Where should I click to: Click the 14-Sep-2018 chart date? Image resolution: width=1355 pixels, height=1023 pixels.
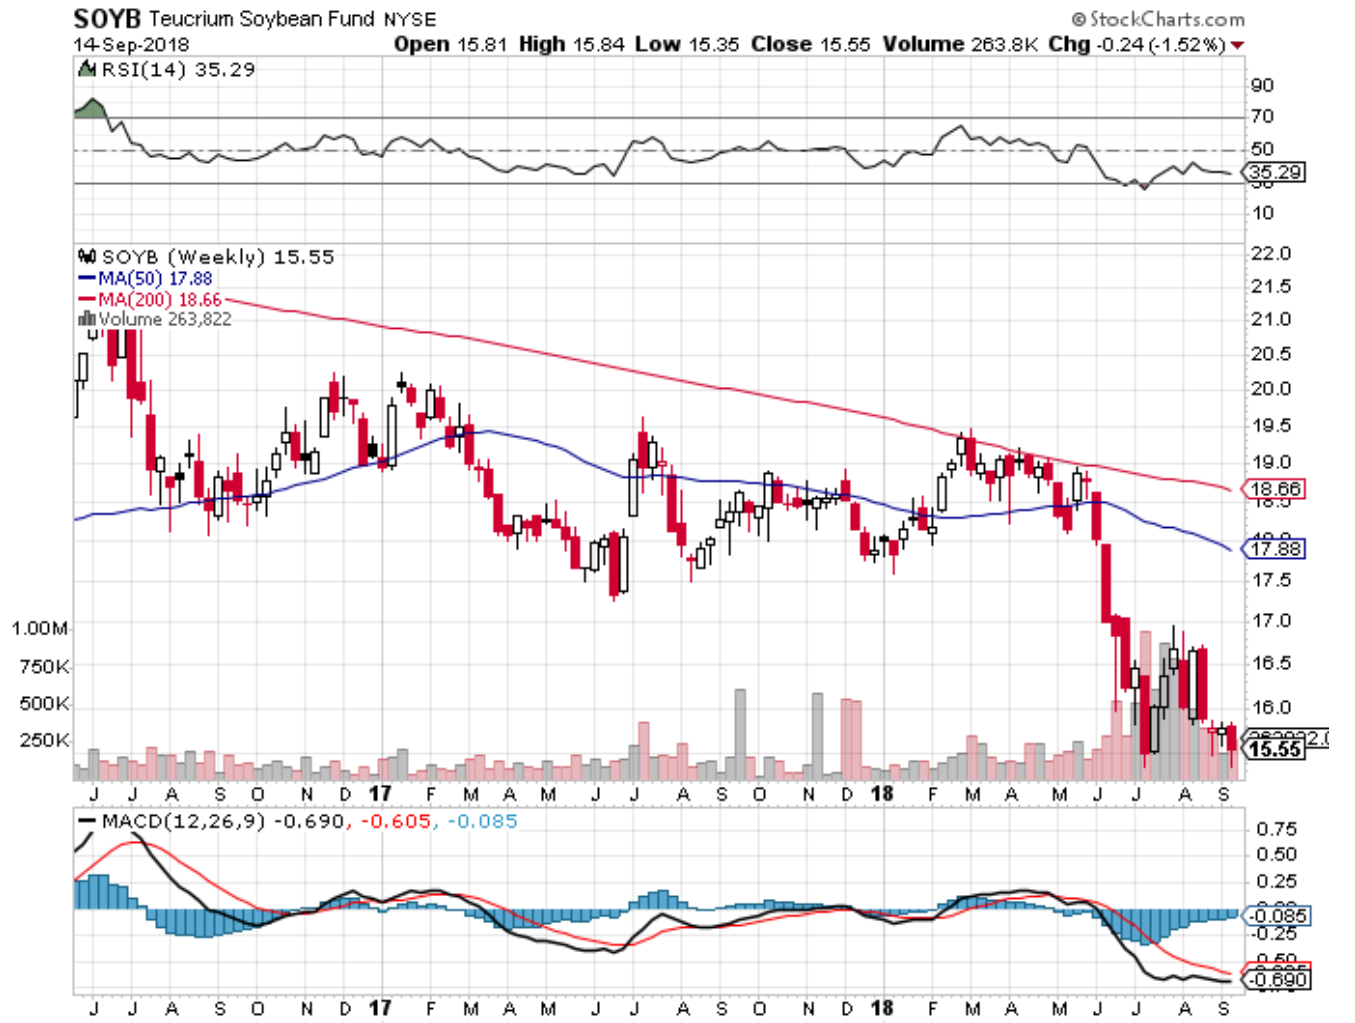[131, 45]
